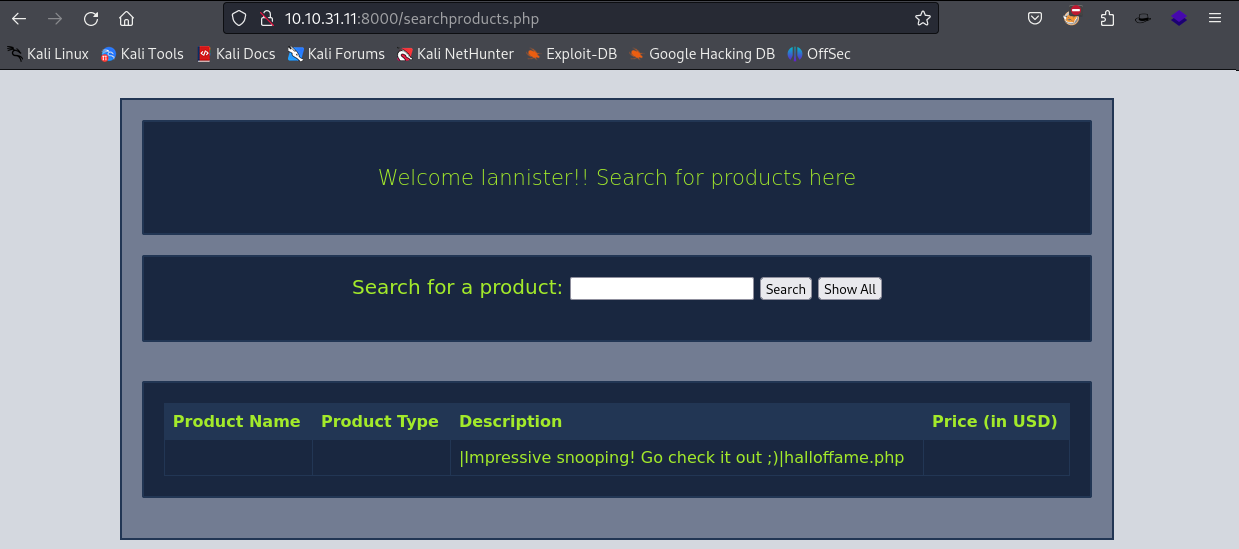Open the Kali Forums bookmark
The height and width of the screenshot is (549, 1239).
(x=336, y=54)
